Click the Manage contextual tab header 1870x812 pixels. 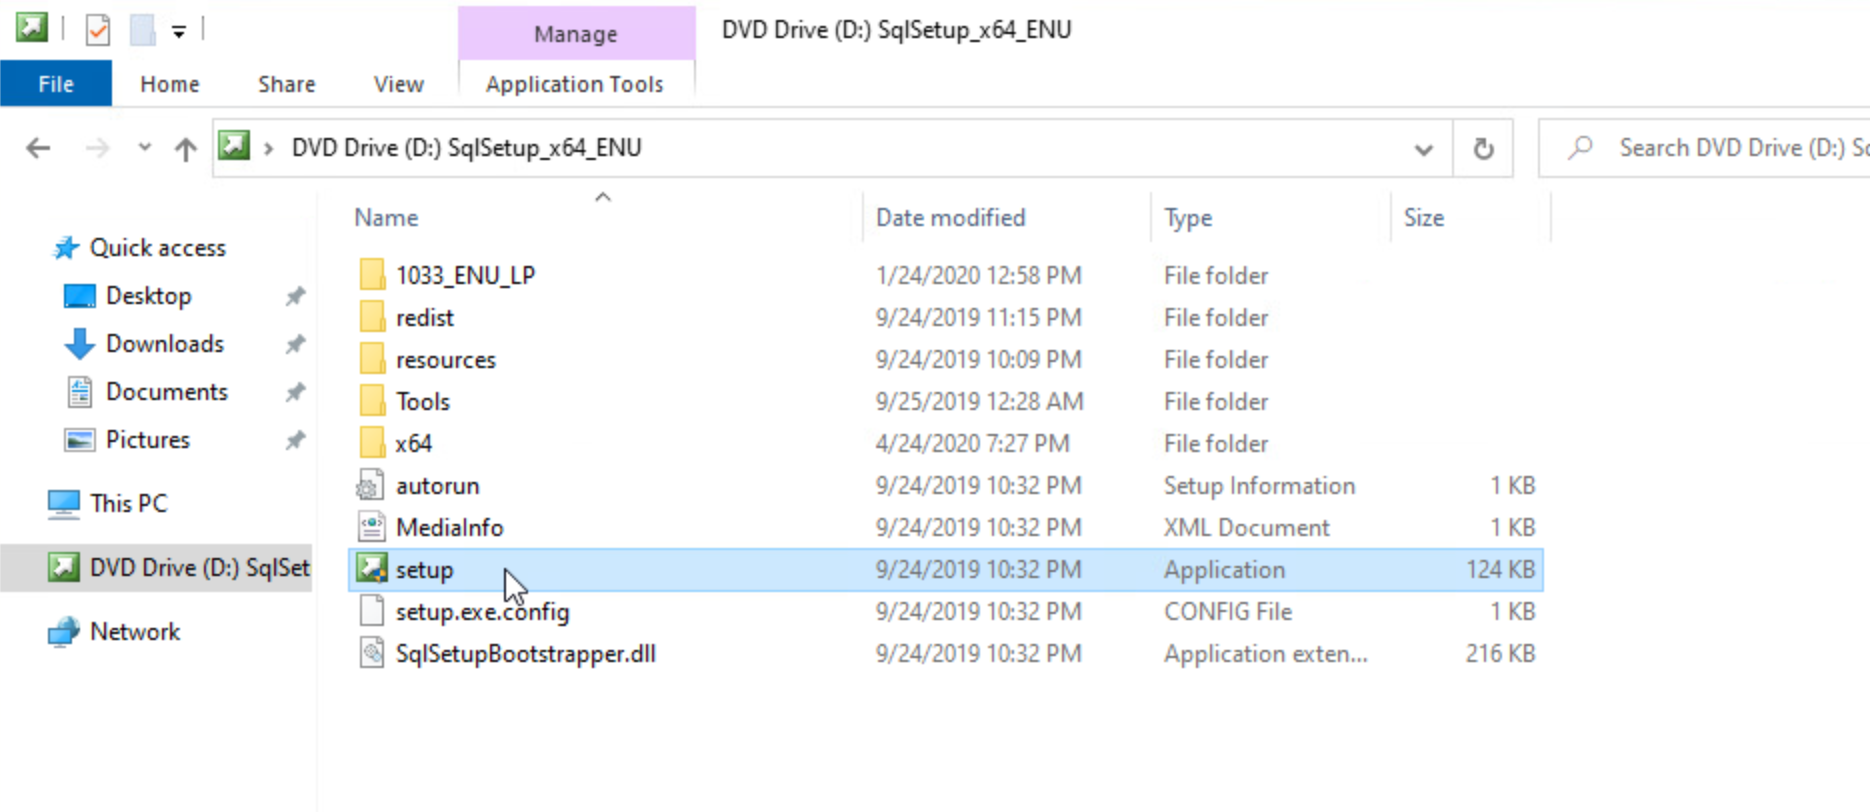coord(576,34)
